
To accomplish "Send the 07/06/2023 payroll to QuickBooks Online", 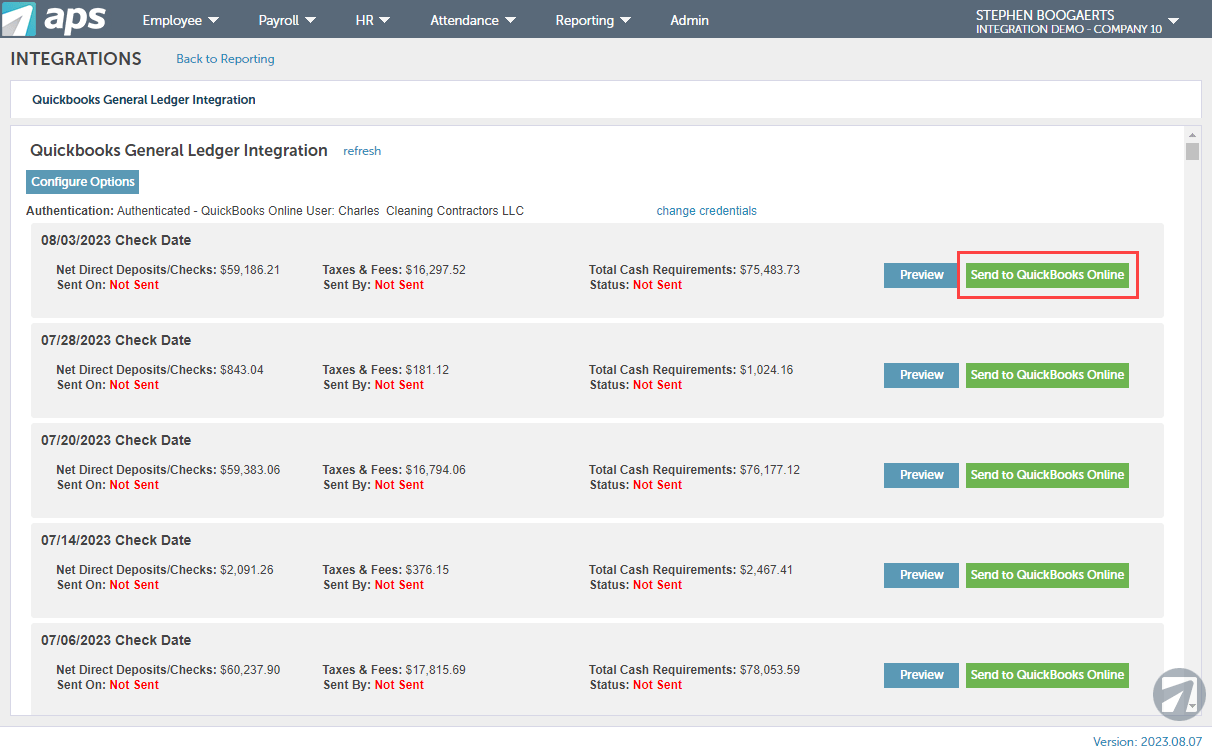I will 1047,675.
